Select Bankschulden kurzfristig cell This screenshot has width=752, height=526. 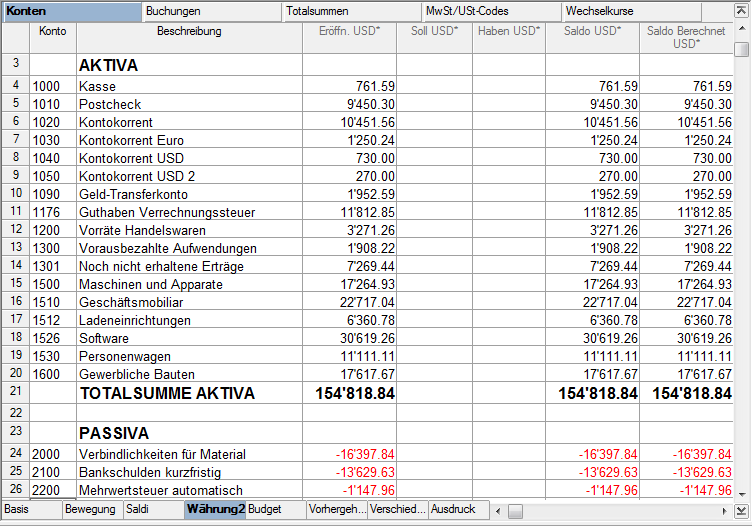[x=189, y=472]
